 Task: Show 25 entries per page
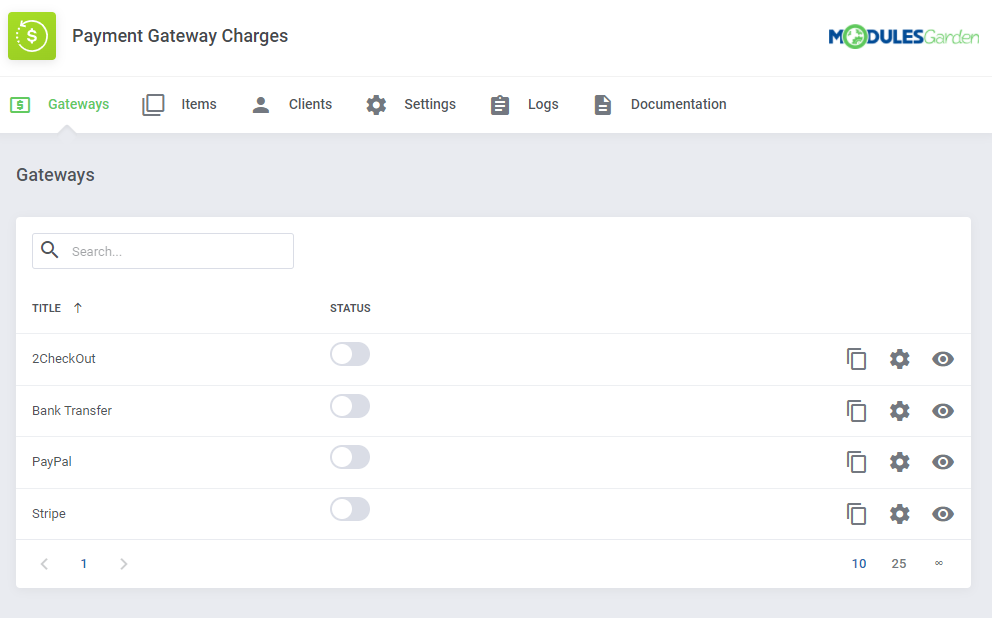point(898,564)
